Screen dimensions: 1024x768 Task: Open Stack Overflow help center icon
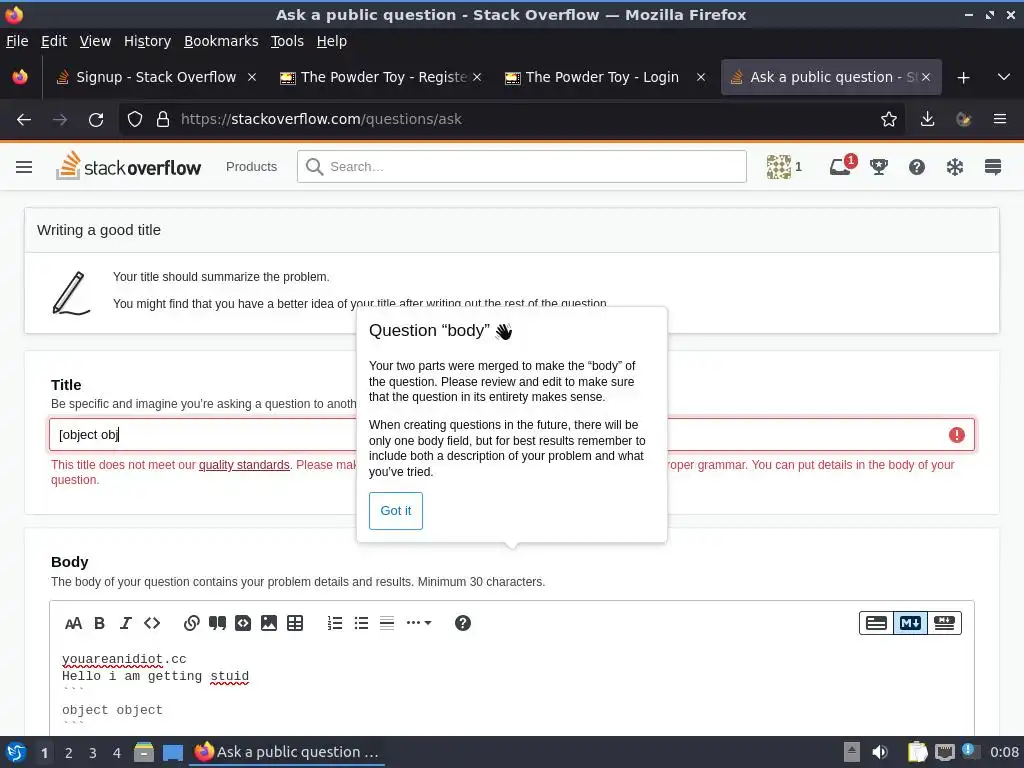pos(917,167)
